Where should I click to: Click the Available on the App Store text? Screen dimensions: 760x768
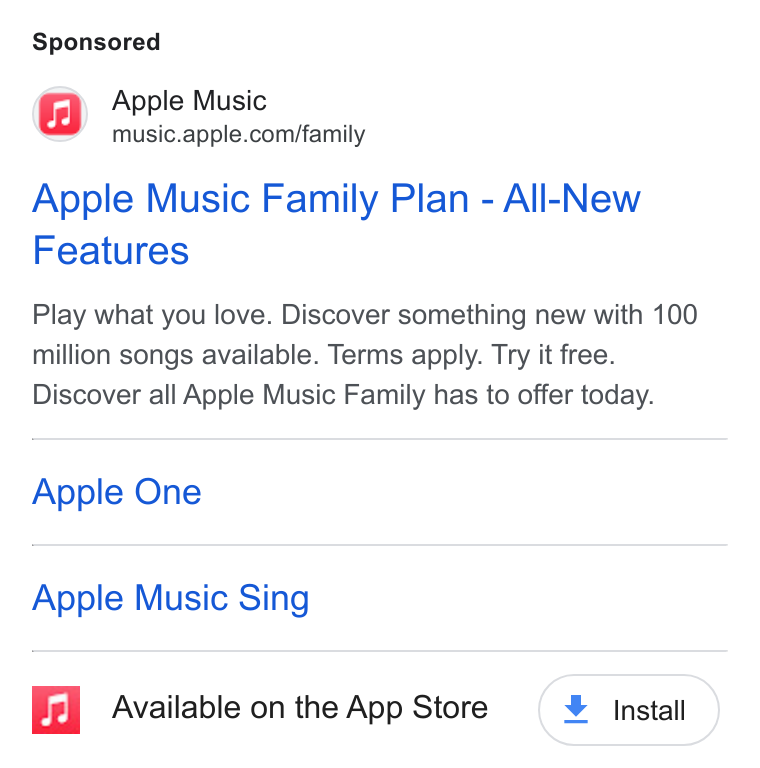tap(300, 708)
